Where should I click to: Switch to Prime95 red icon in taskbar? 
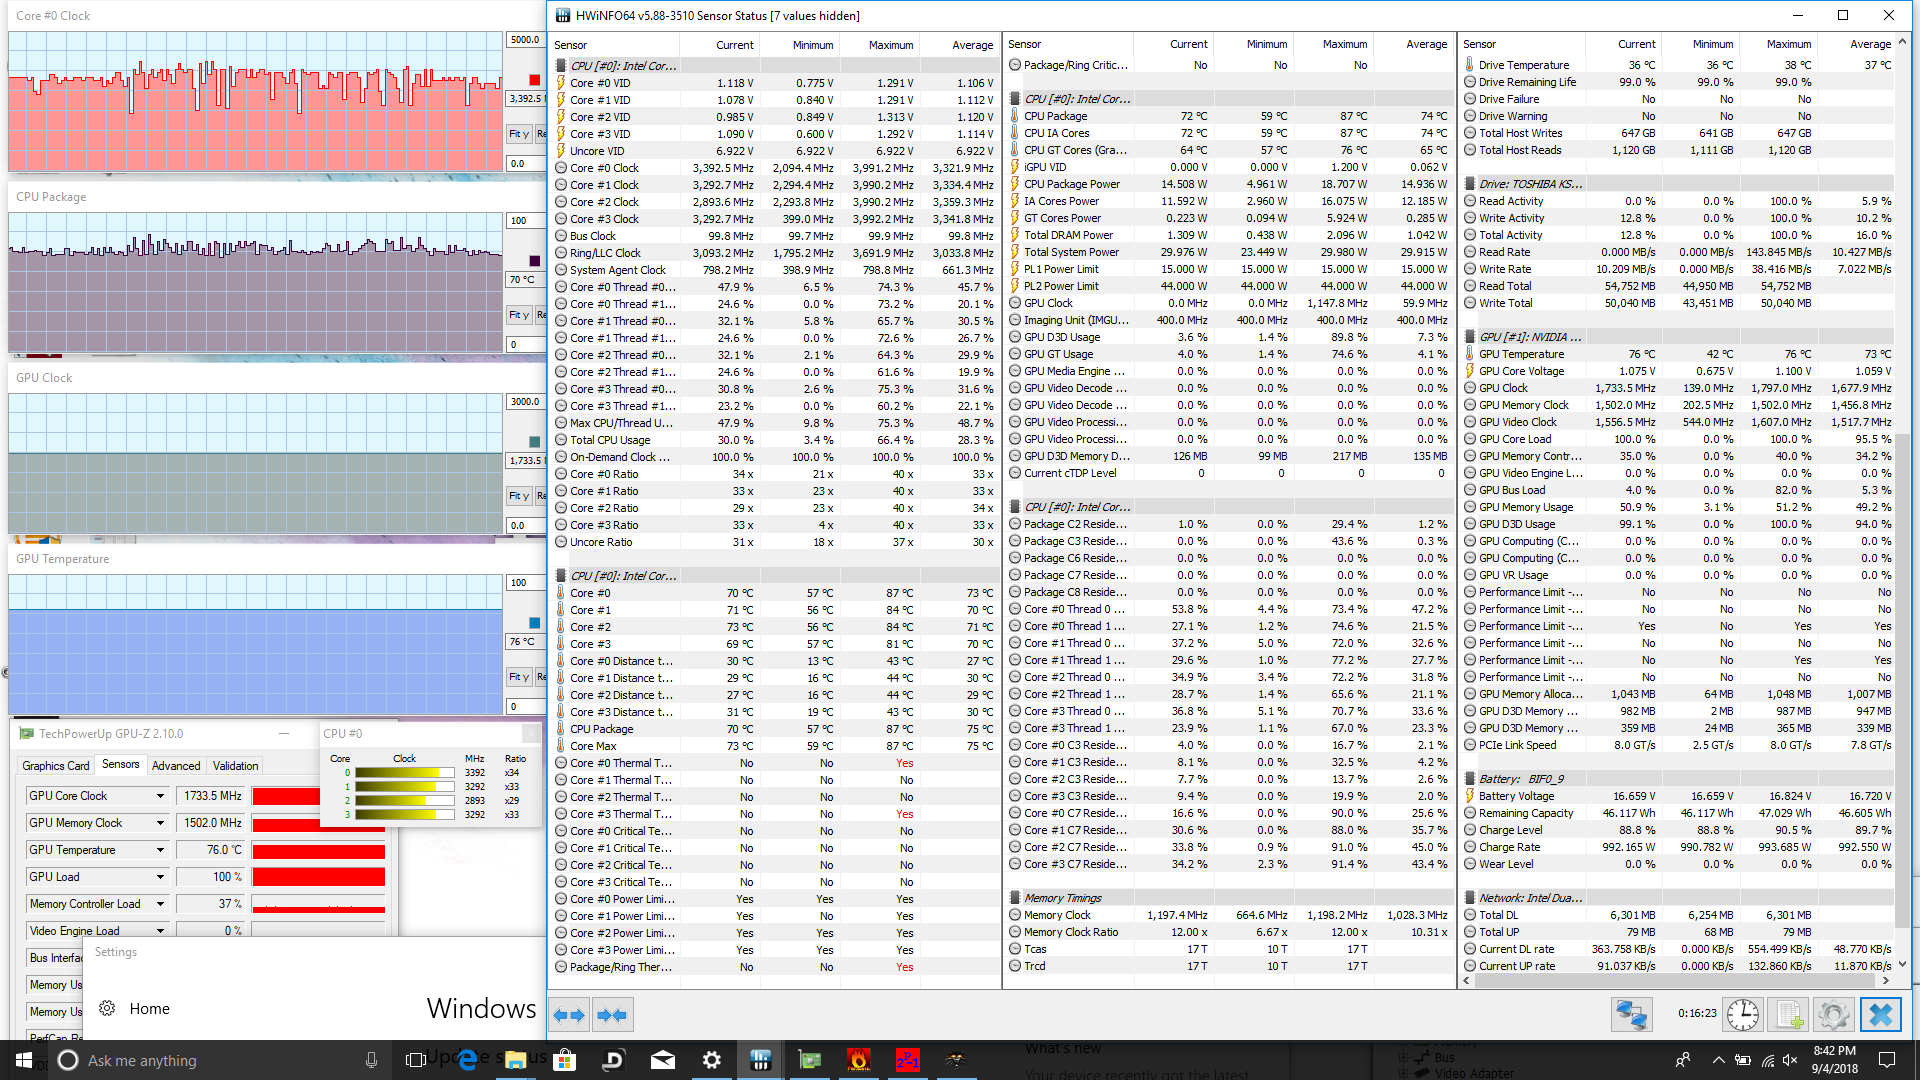pos(907,1060)
